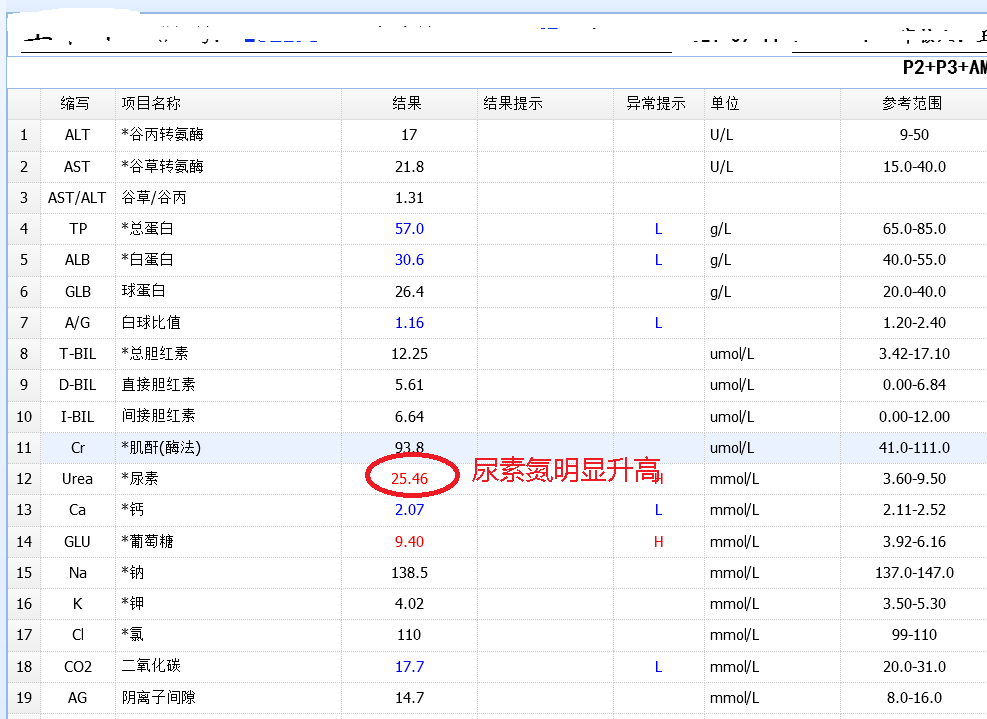Screen dimensions: 987x719
Task: Click the H flag on the GLU row
Action: 658,541
